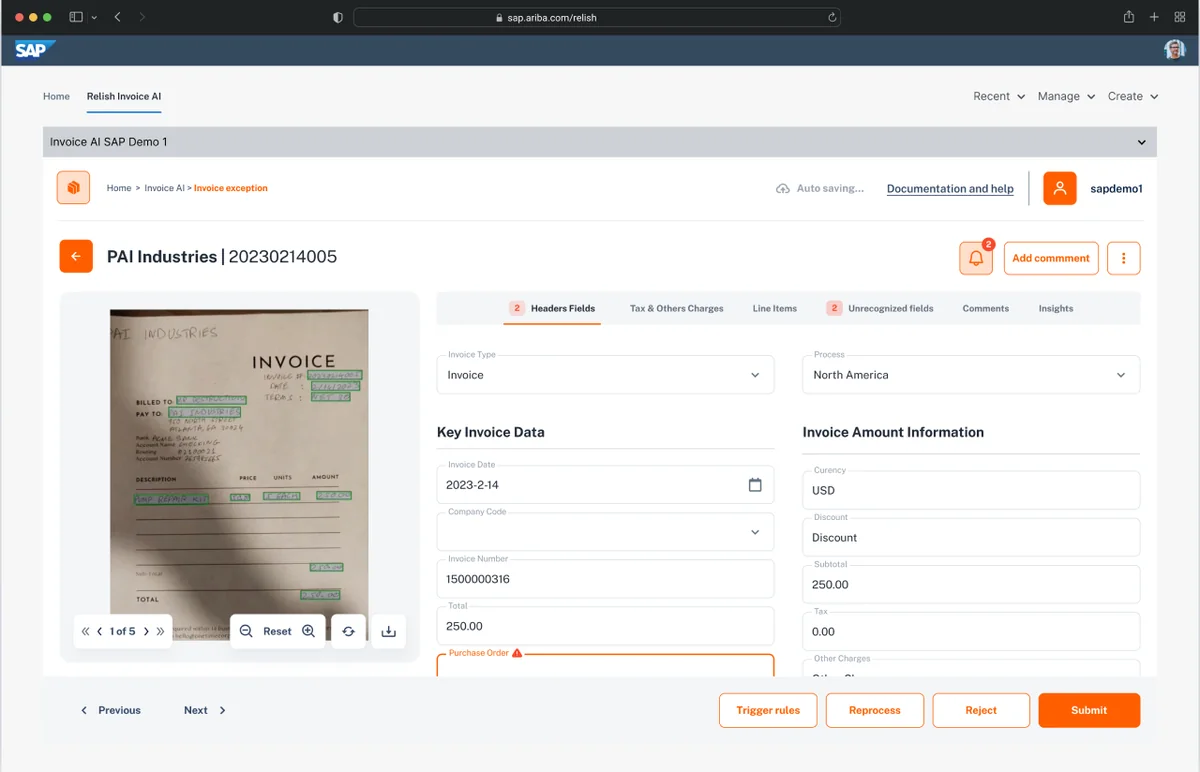Open the notifications bell icon
The height and width of the screenshot is (772, 1200).
[x=976, y=258]
